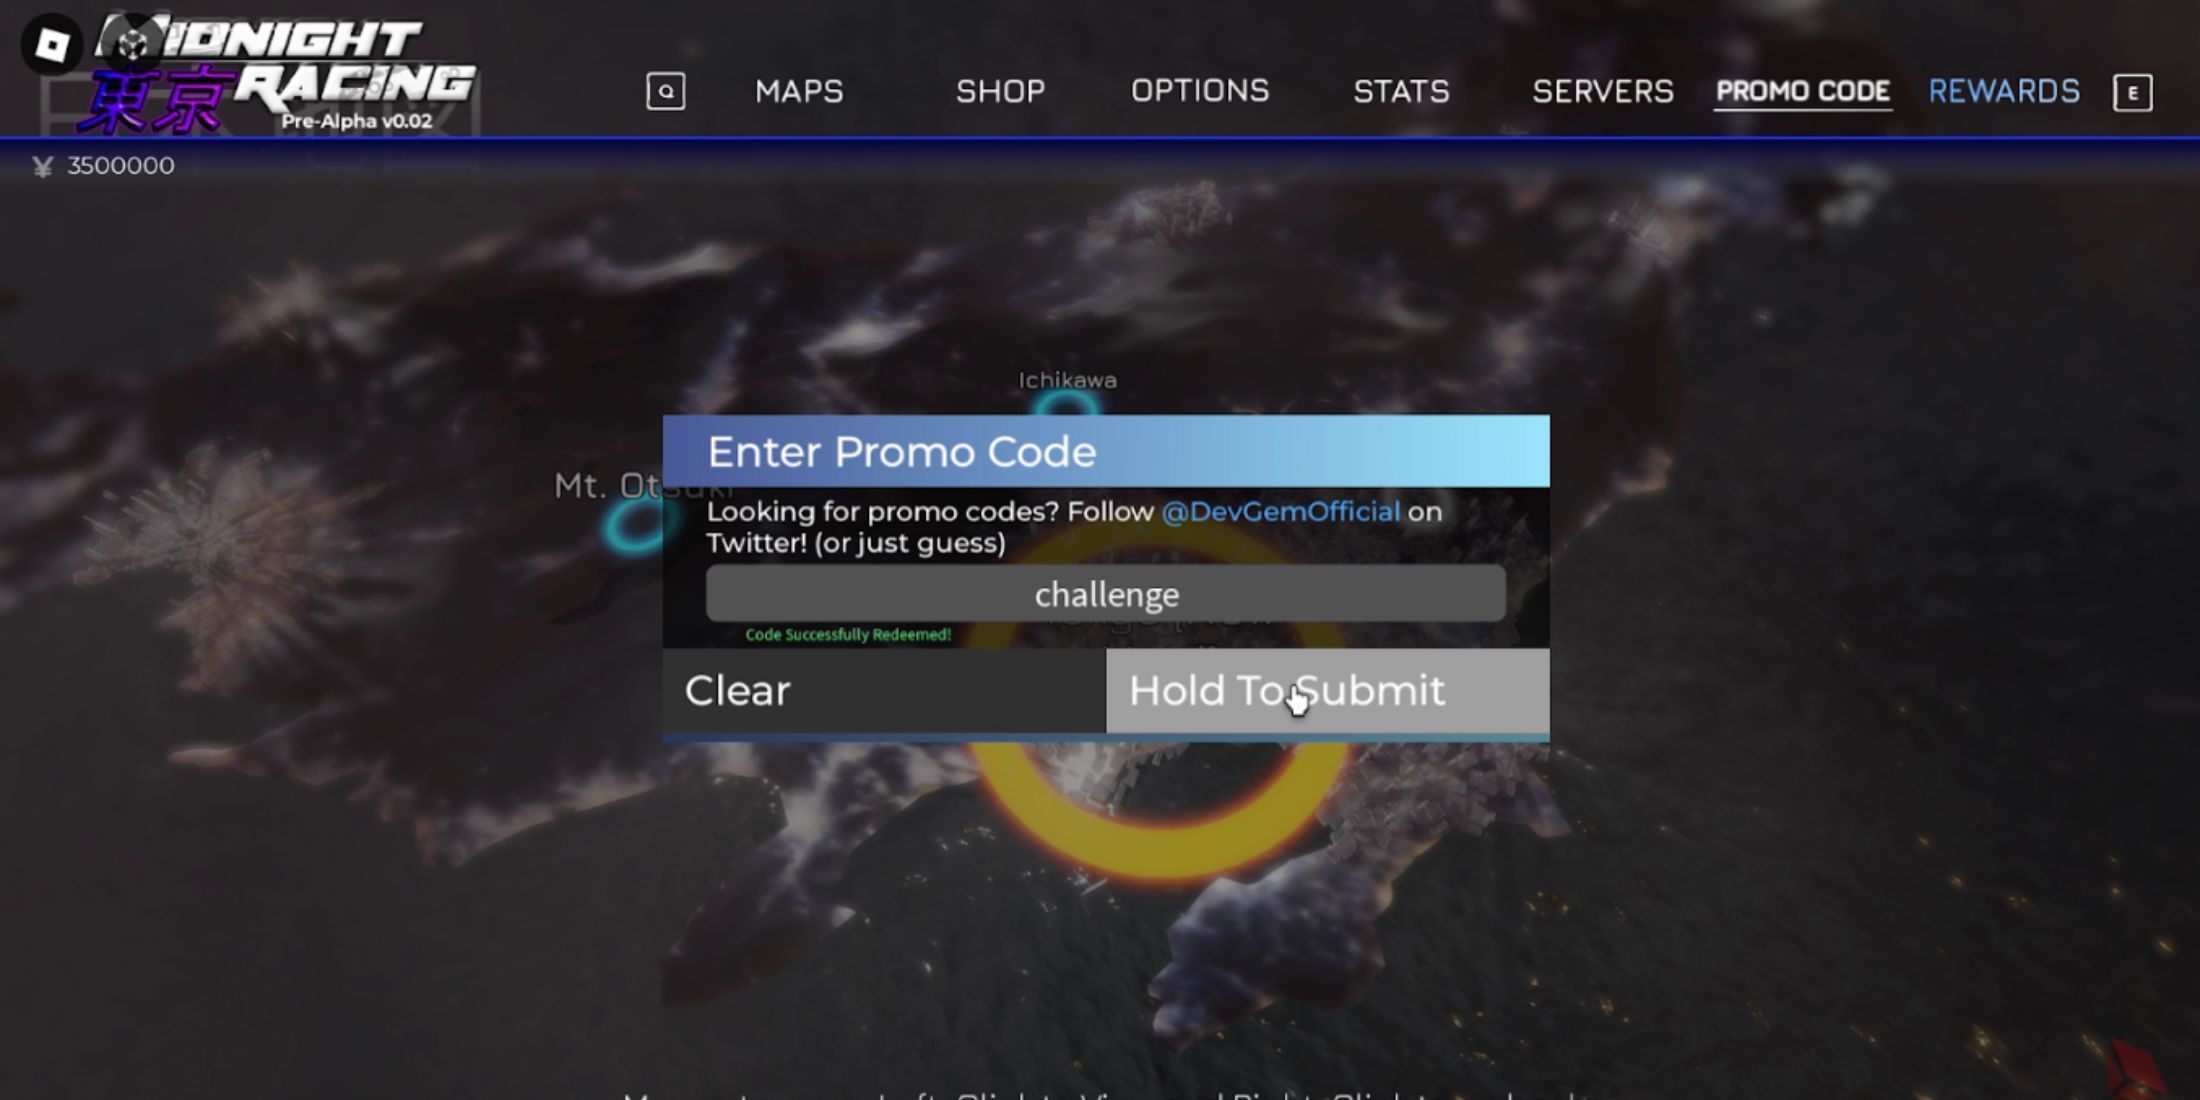
Task: Select the OPTIONS menu icon
Action: (1198, 90)
